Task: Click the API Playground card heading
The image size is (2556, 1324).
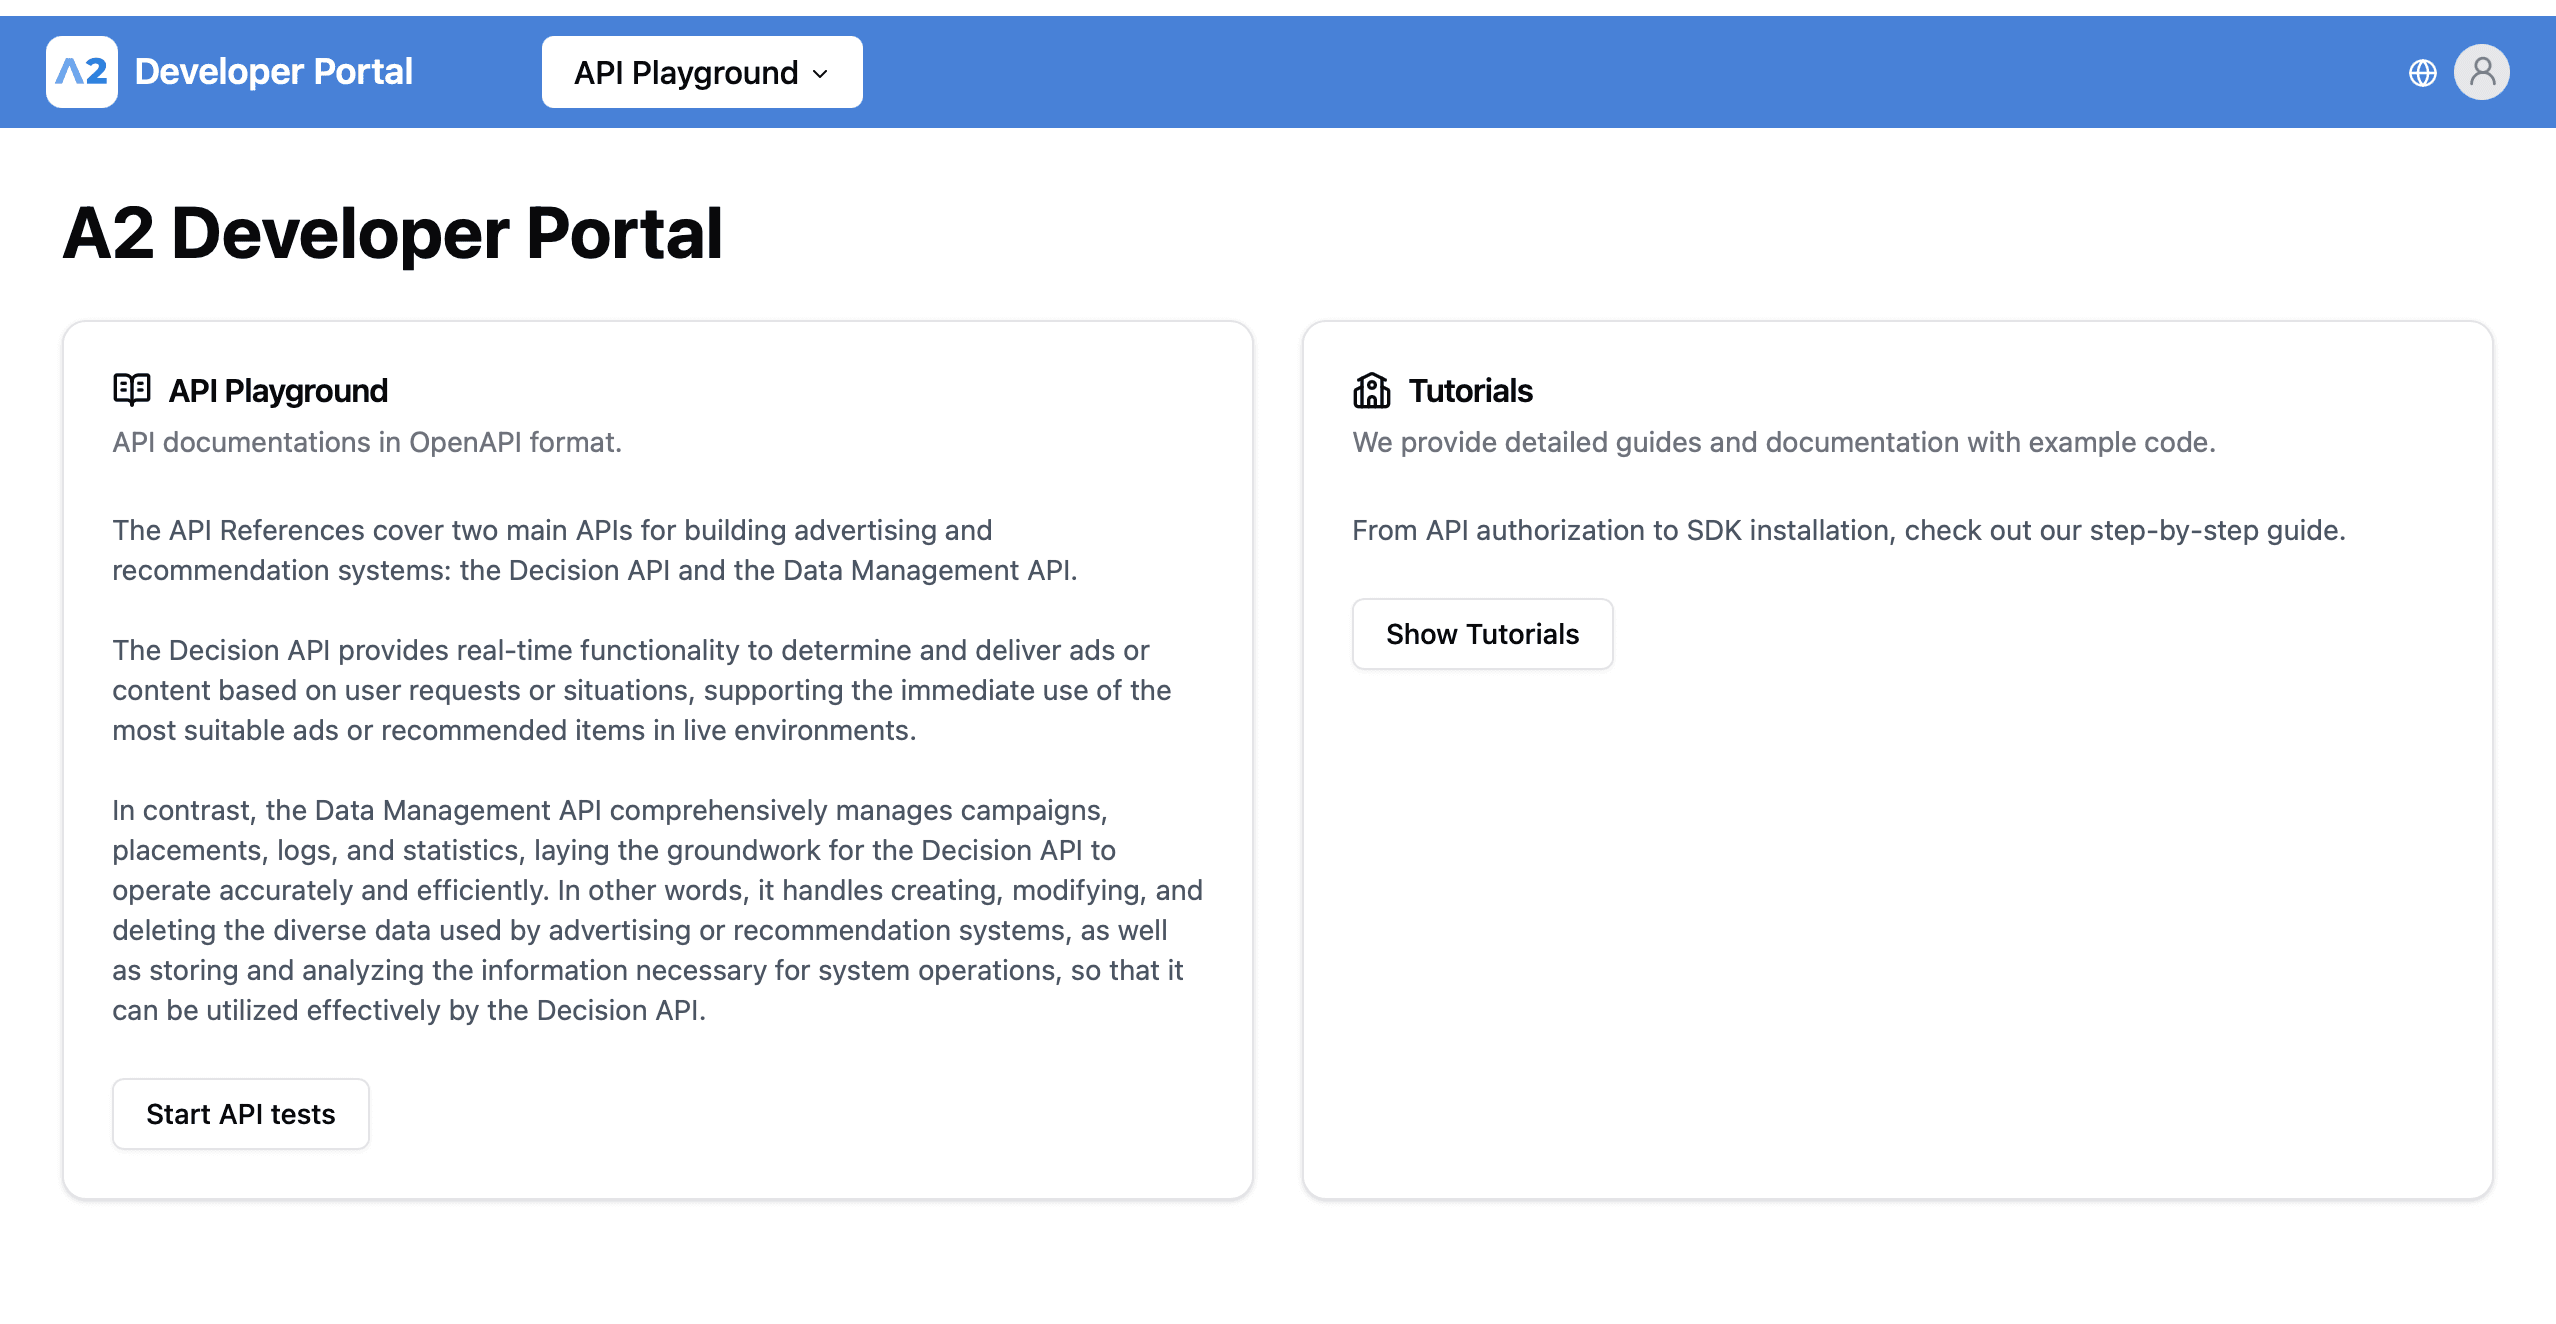Action: point(278,390)
